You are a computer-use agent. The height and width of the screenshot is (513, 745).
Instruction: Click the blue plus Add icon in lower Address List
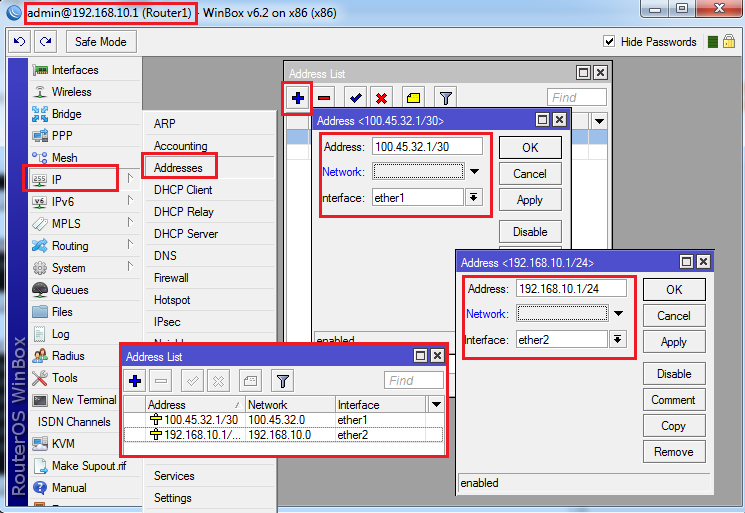click(135, 381)
